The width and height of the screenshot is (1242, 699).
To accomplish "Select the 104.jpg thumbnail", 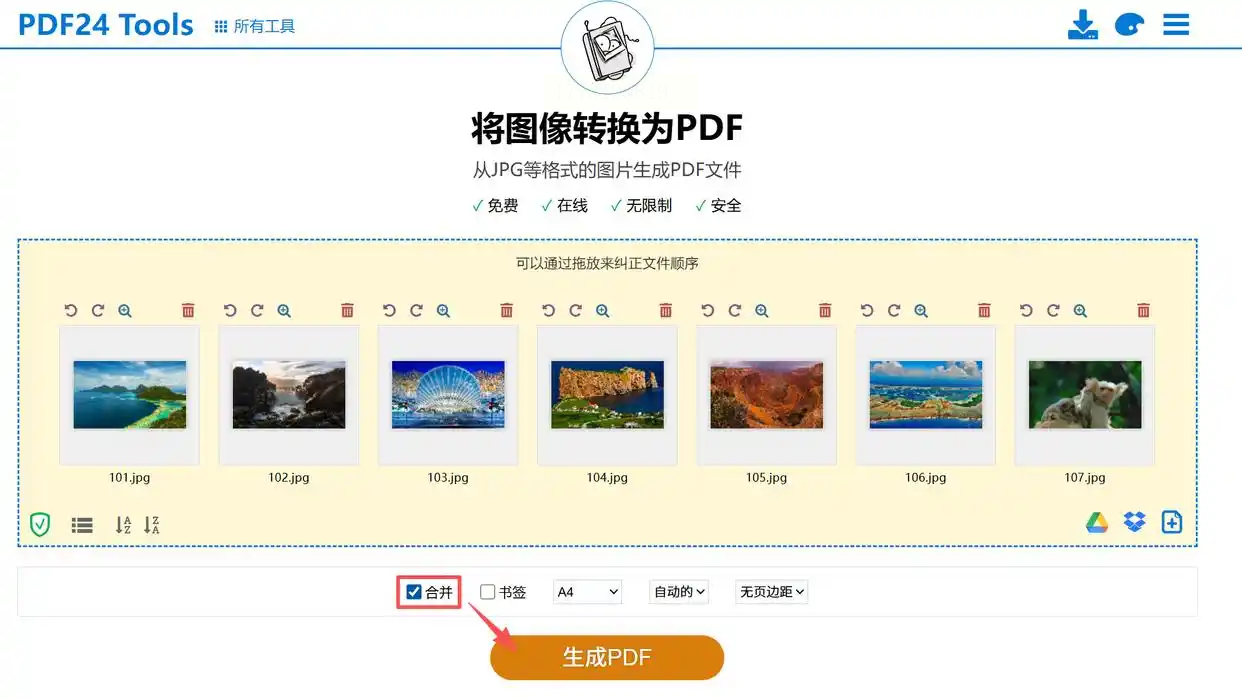I will [607, 395].
